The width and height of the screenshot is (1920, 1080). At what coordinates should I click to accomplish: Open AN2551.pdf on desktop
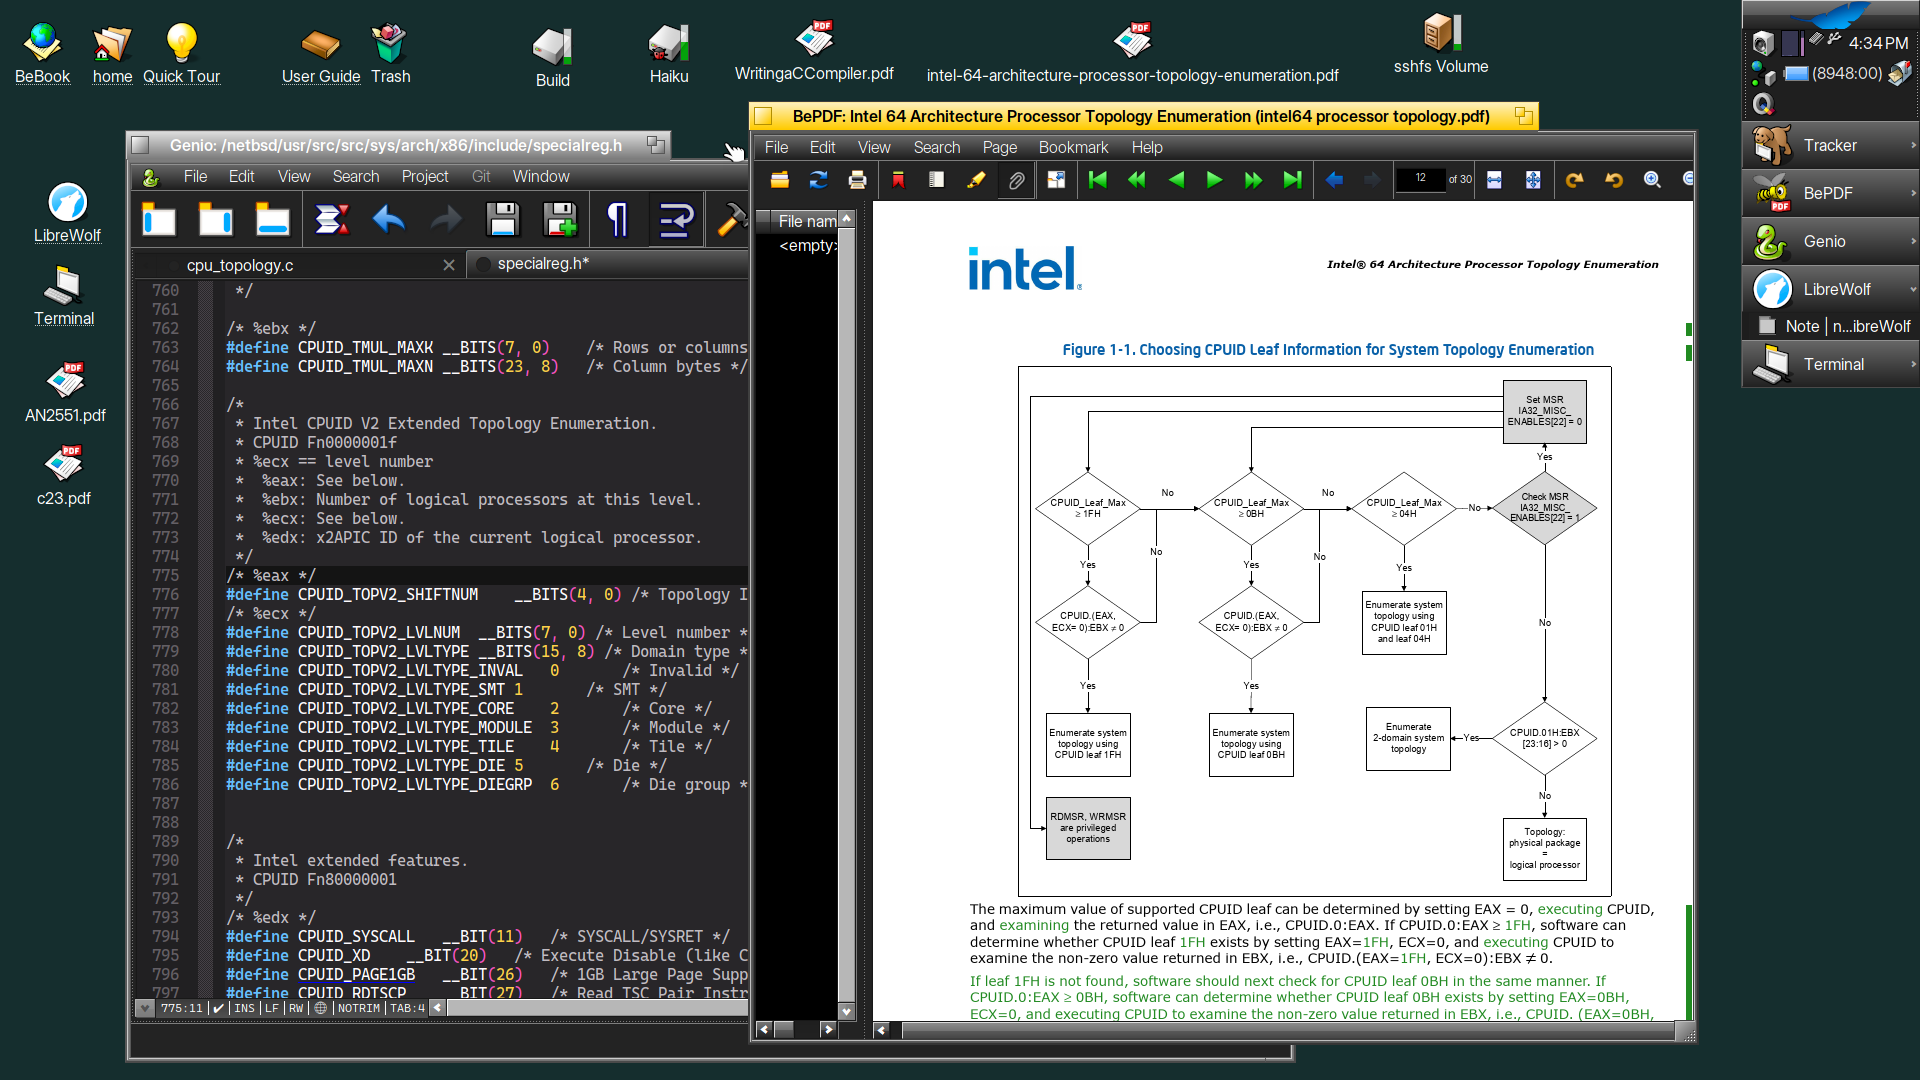coord(65,392)
